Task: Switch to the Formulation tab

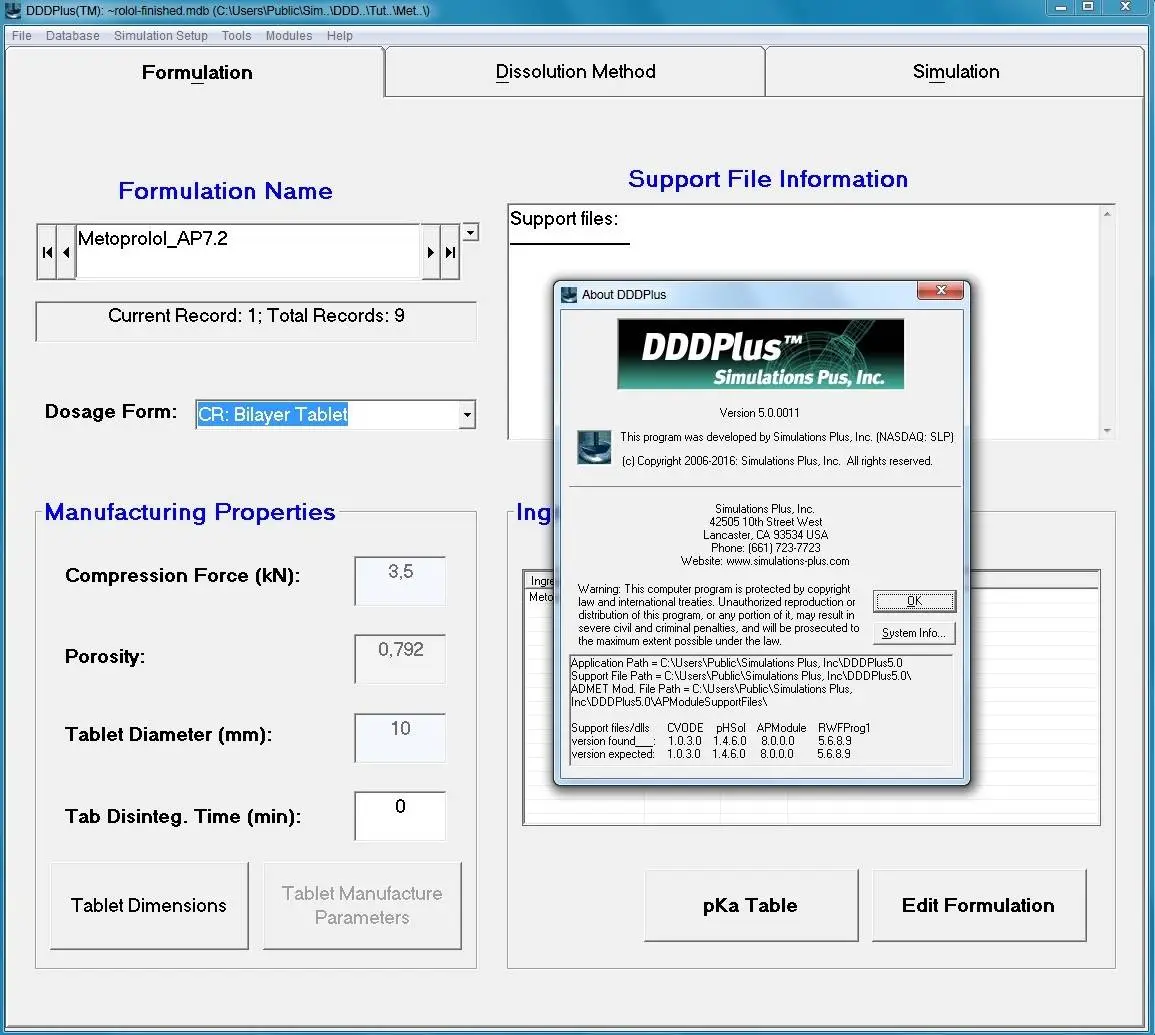Action: [196, 72]
